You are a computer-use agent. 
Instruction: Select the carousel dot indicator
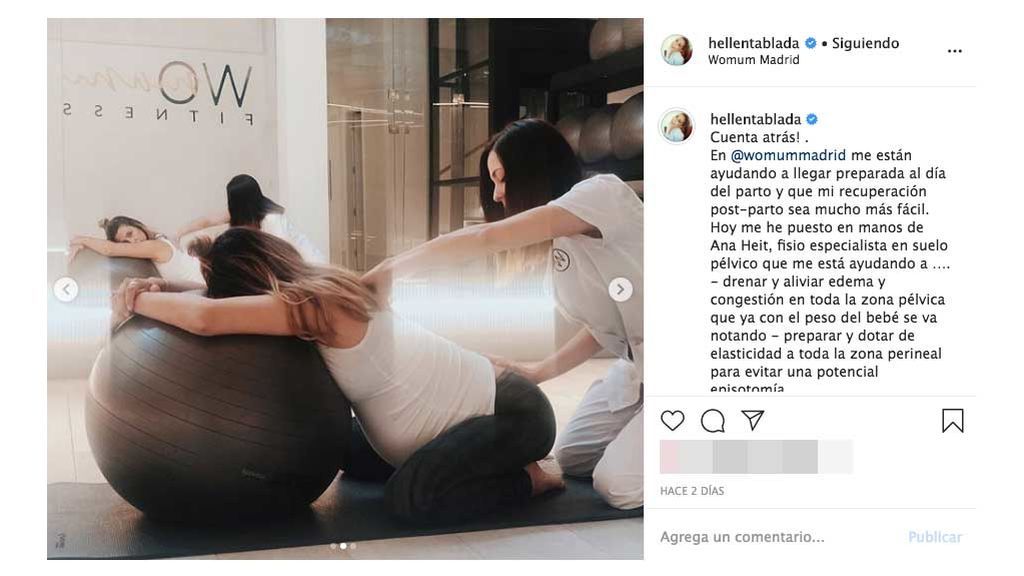(343, 546)
